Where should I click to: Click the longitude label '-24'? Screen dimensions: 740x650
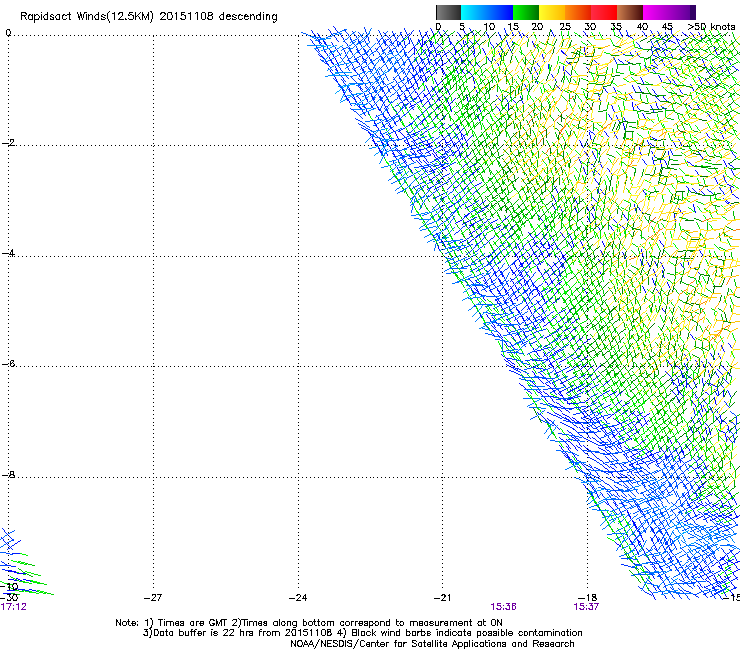pyautogui.click(x=298, y=598)
